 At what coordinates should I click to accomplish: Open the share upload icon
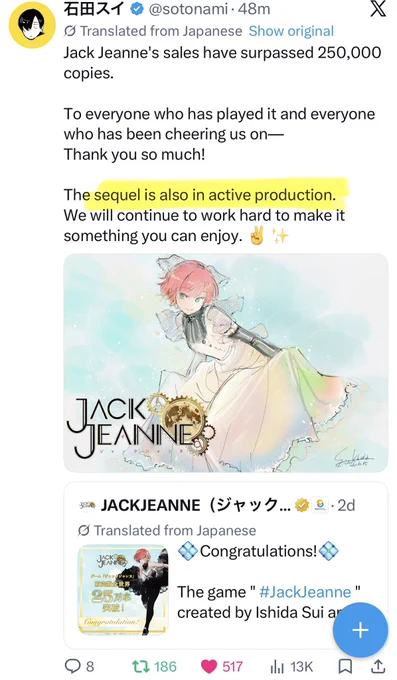378,667
